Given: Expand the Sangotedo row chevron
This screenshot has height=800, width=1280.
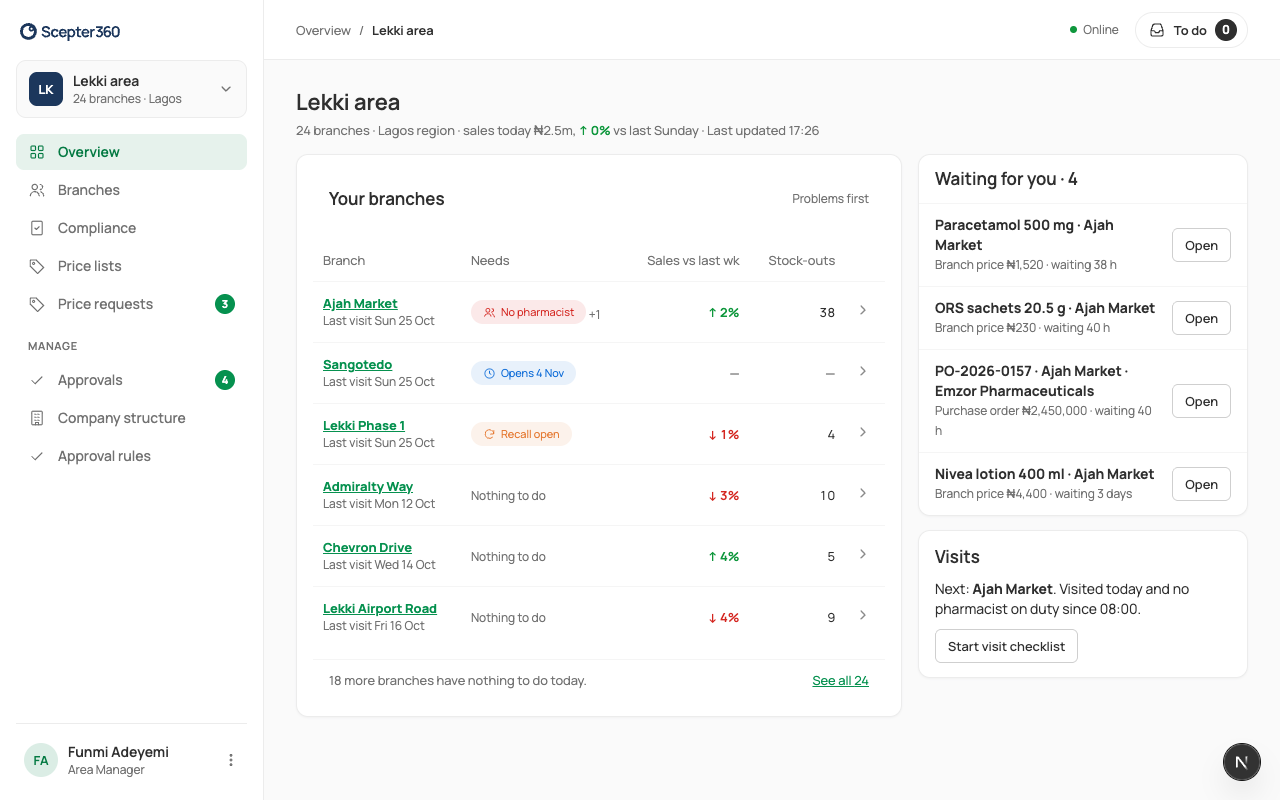Looking at the screenshot, I should (863, 371).
